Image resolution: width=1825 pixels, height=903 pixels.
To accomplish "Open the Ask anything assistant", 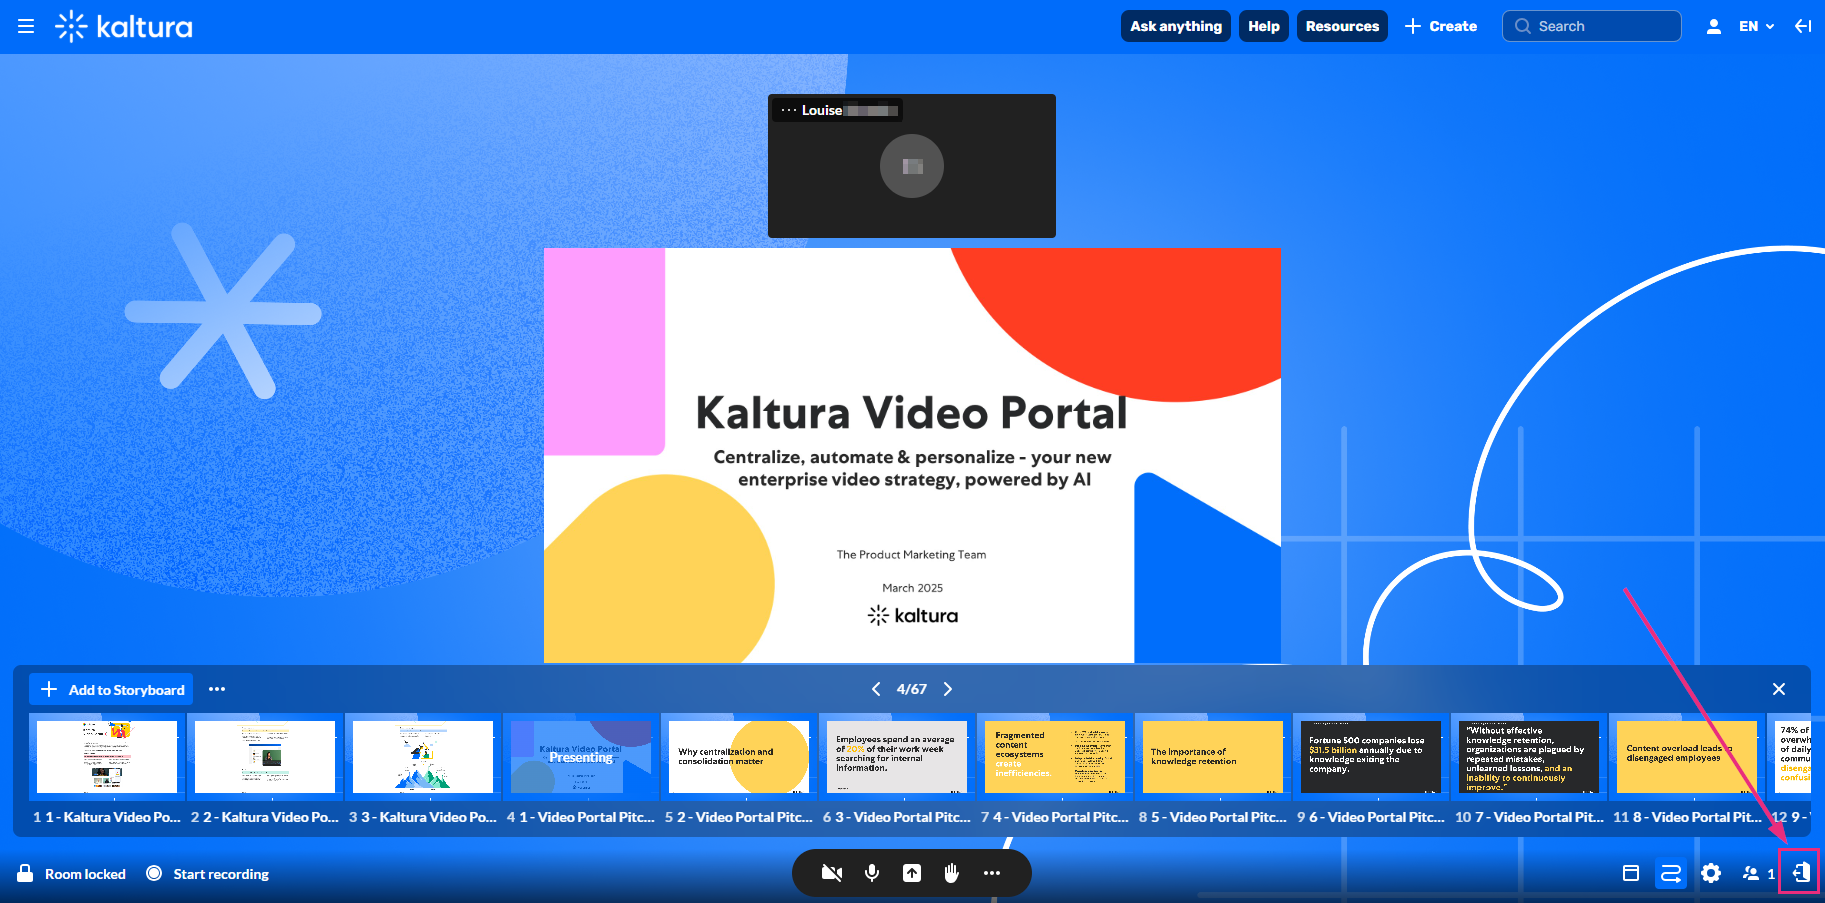I will coord(1176,26).
